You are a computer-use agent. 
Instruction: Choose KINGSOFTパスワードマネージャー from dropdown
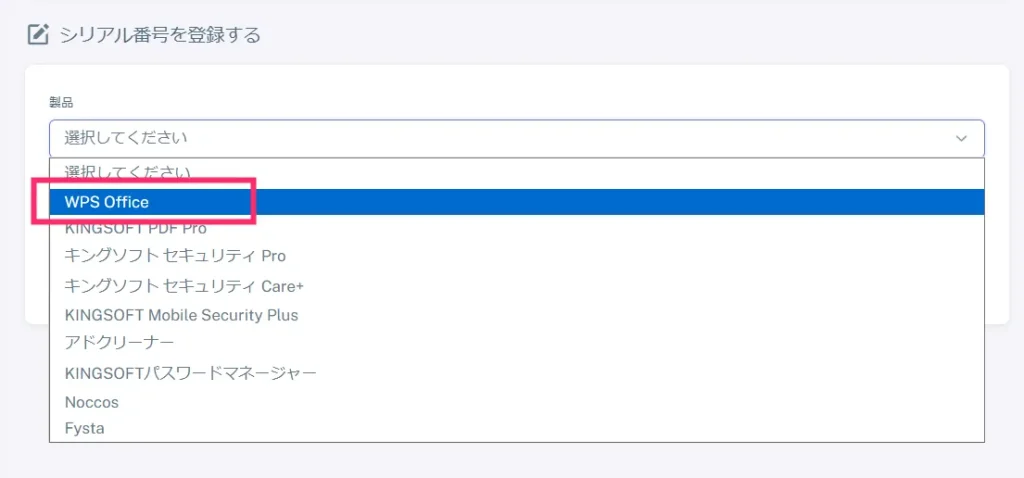click(x=191, y=373)
